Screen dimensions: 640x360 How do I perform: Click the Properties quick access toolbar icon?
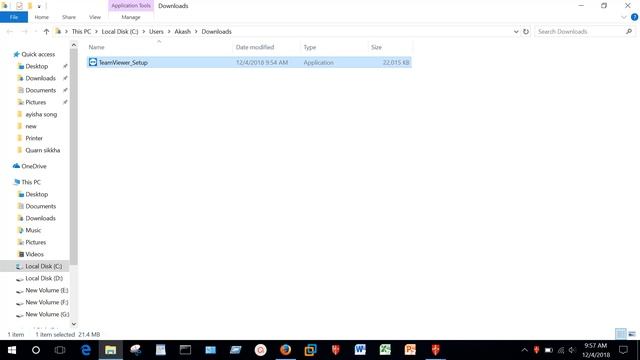click(19, 6)
